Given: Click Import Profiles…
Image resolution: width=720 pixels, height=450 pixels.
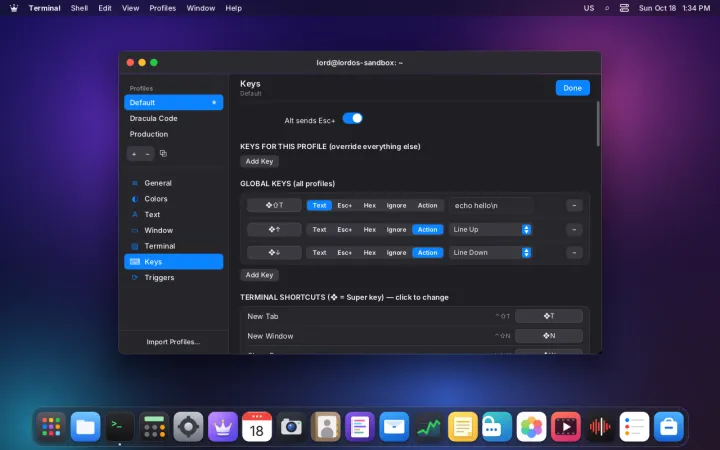Looking at the screenshot, I should point(173,342).
